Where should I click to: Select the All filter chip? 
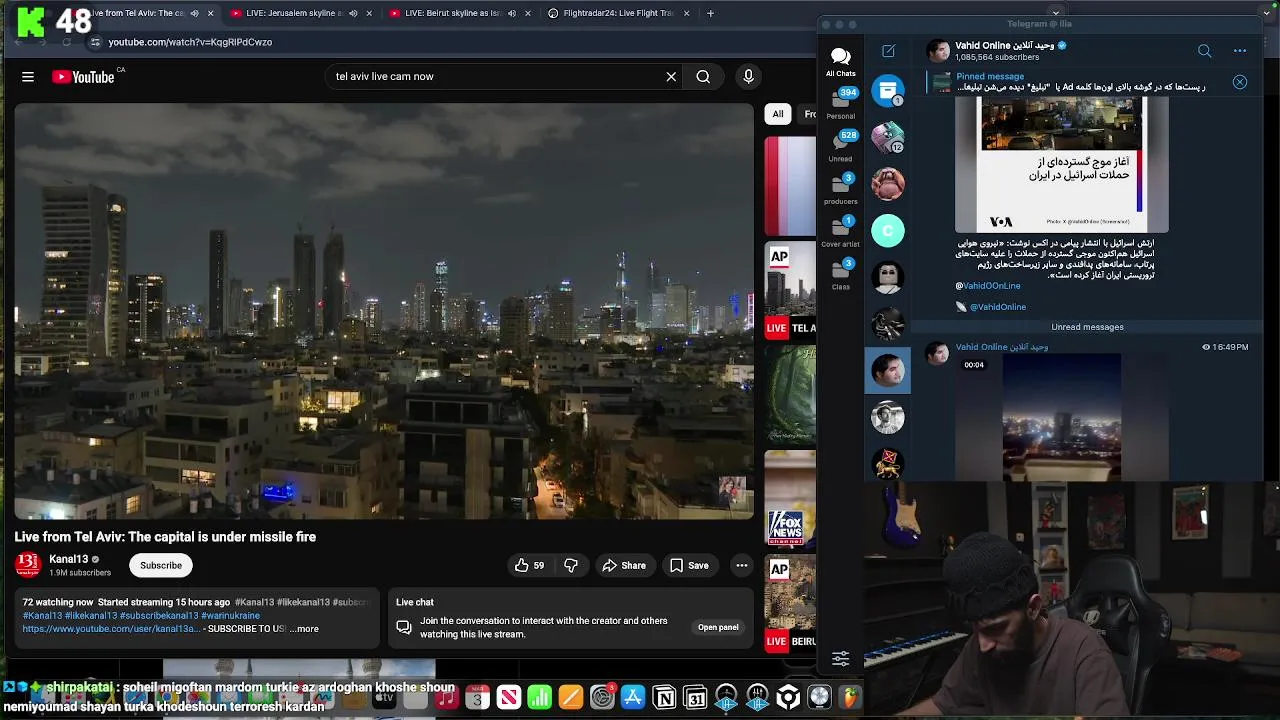(x=778, y=114)
